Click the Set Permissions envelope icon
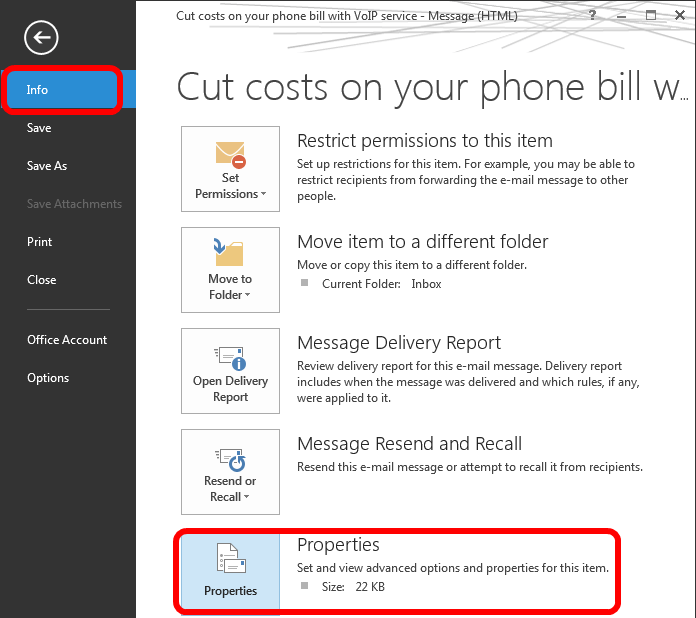This screenshot has width=696, height=618. point(230,154)
